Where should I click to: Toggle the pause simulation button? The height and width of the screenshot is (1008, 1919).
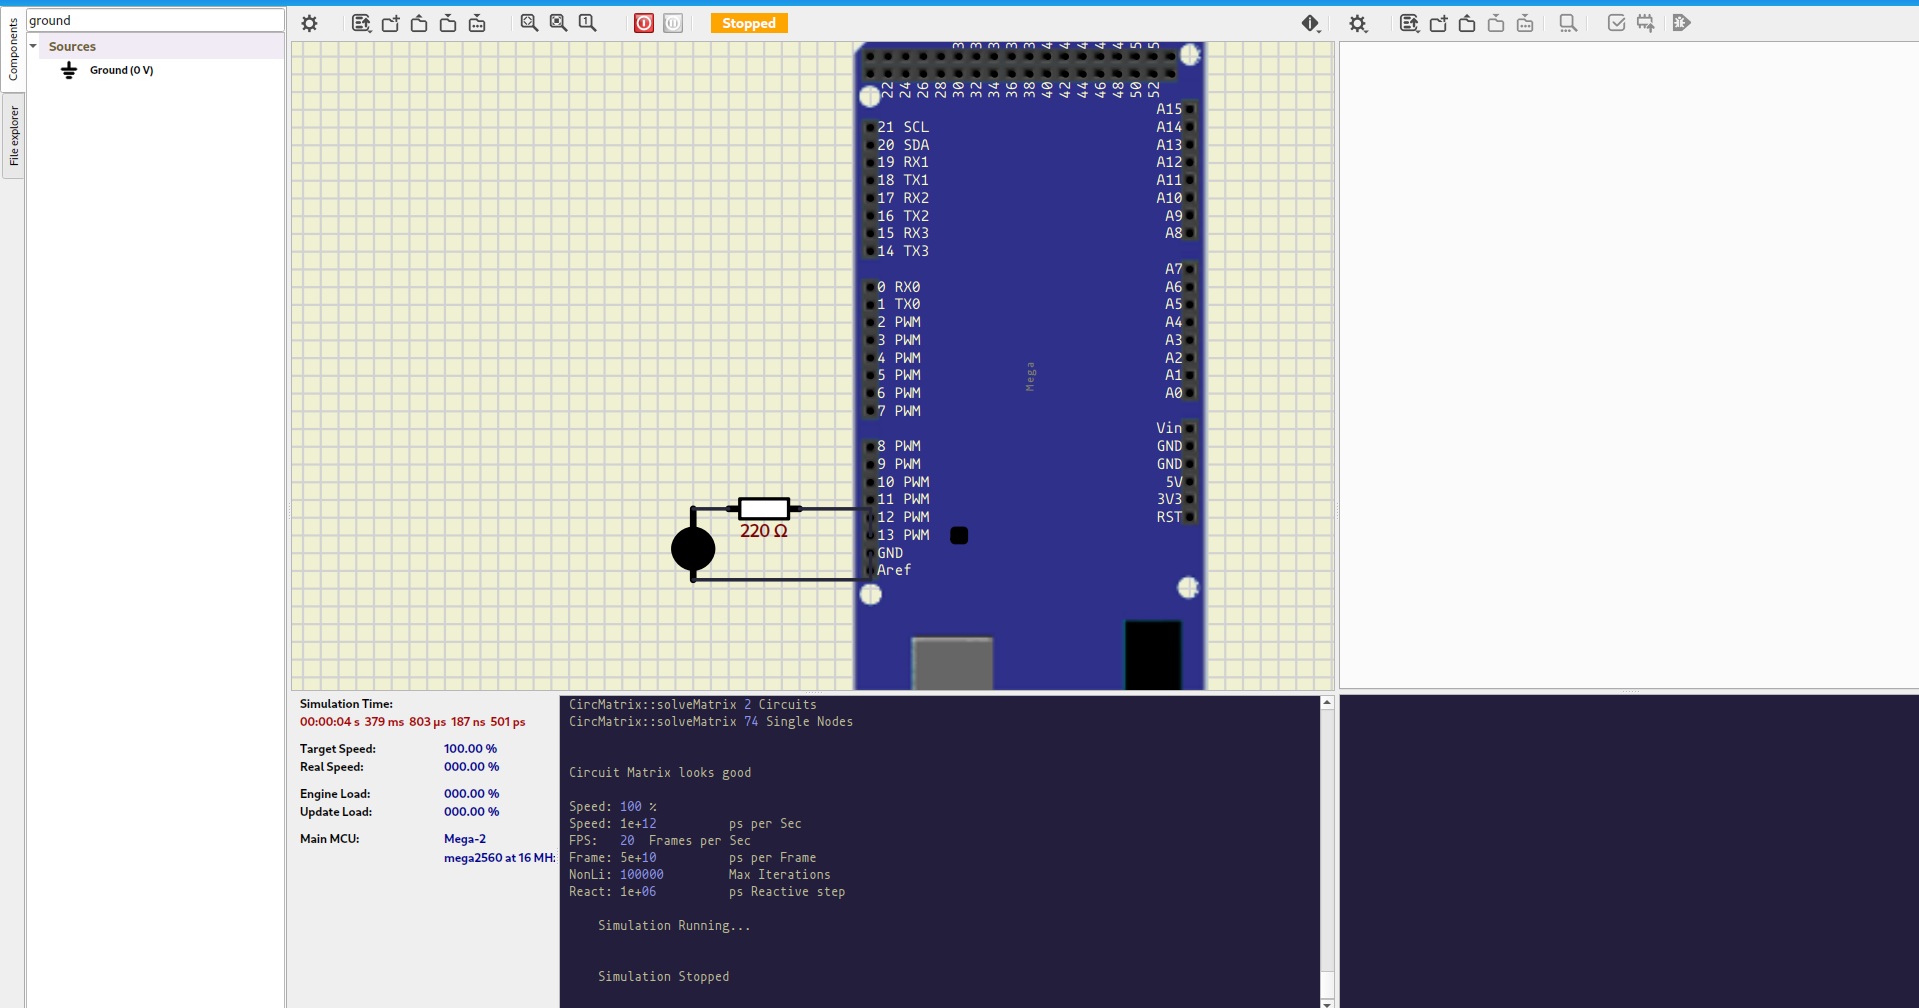[673, 23]
